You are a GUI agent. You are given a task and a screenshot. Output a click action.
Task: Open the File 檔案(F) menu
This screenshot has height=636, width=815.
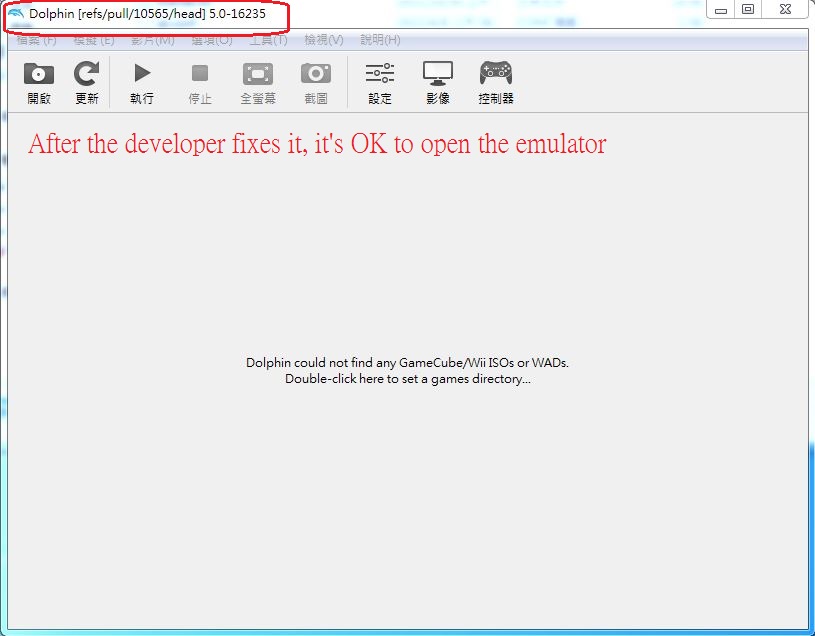36,40
